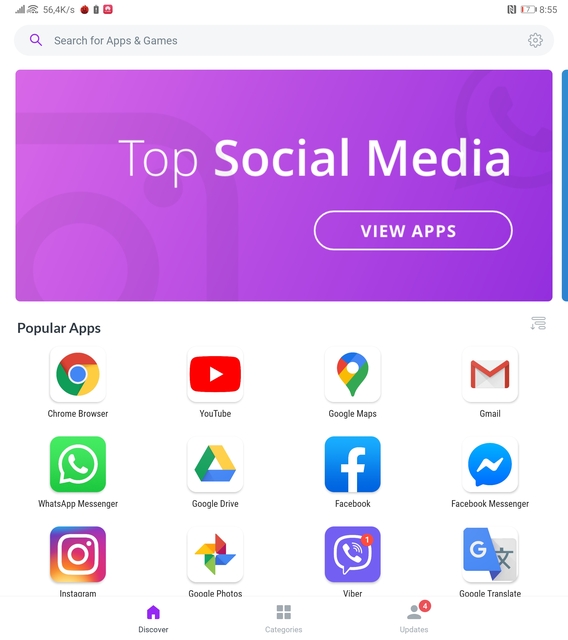The image size is (568, 640).
Task: Open the YouTube app icon
Action: tap(215, 374)
